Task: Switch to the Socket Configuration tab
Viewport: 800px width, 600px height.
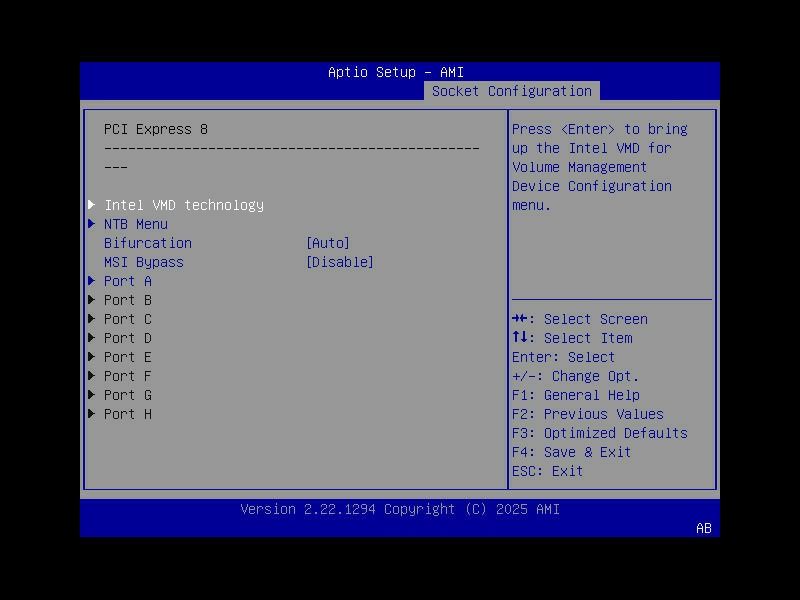Action: tap(511, 90)
